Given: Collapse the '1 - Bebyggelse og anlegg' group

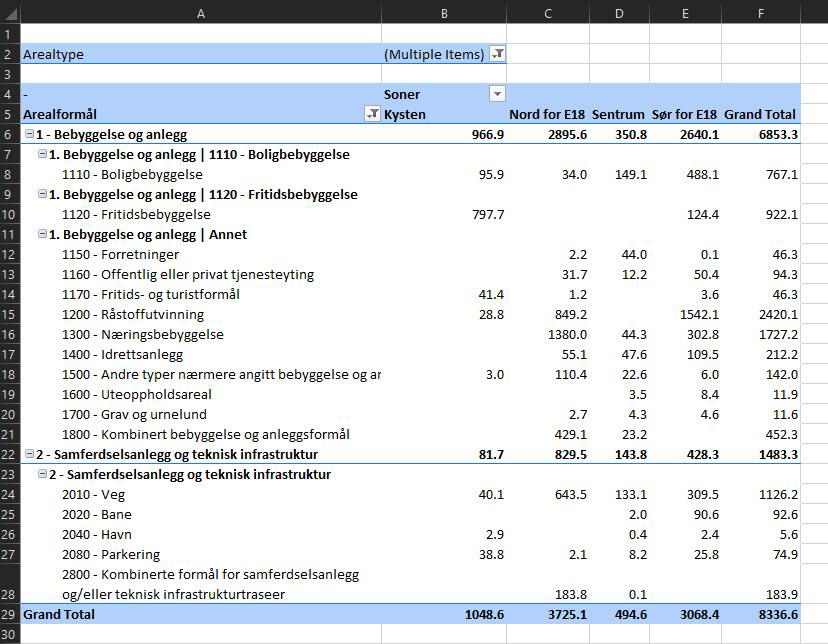Looking at the screenshot, I should pyautogui.click(x=29, y=134).
